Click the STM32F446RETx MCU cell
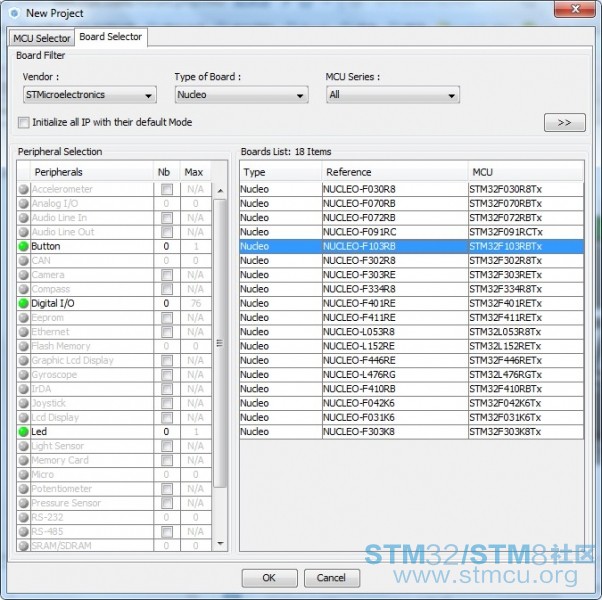This screenshot has width=602, height=600. [x=526, y=360]
